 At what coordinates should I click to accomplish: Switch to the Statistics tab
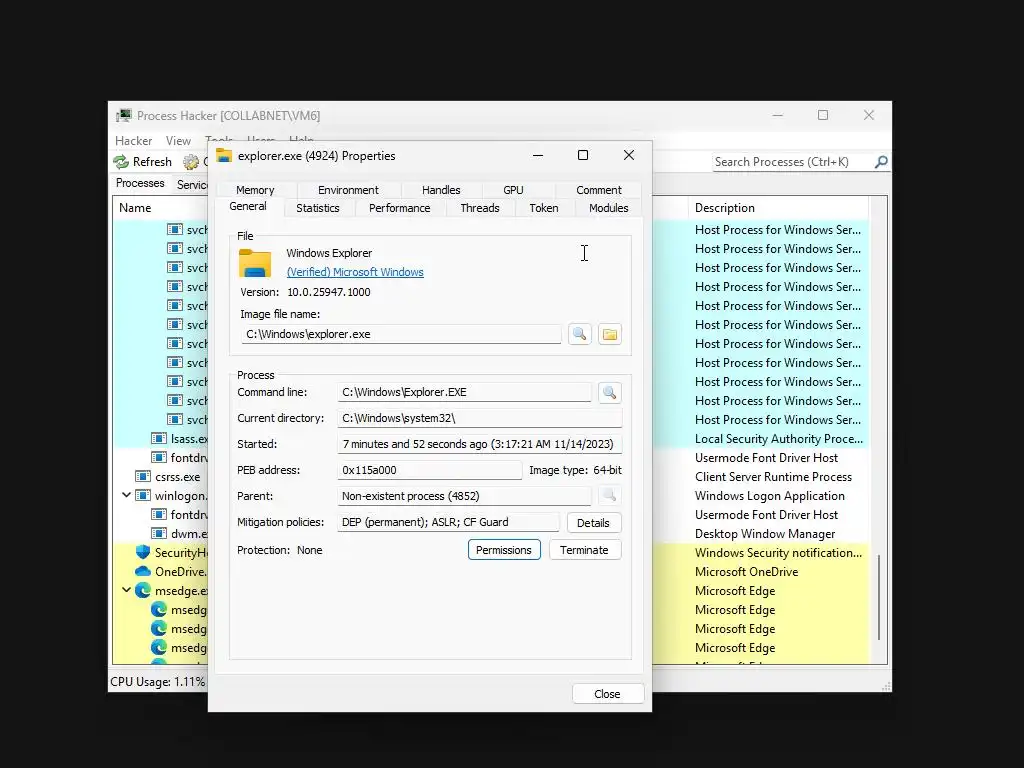317,208
